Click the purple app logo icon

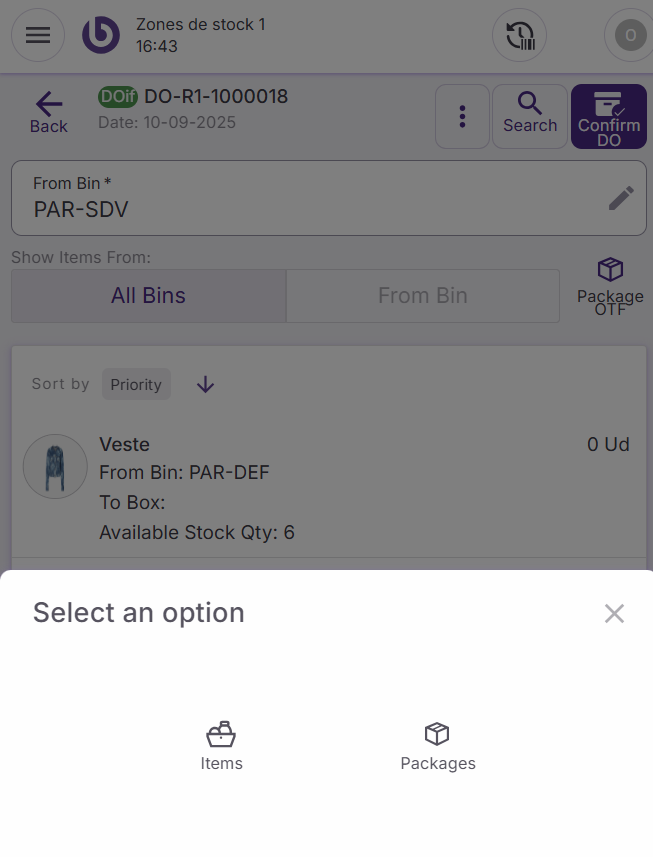pos(100,35)
